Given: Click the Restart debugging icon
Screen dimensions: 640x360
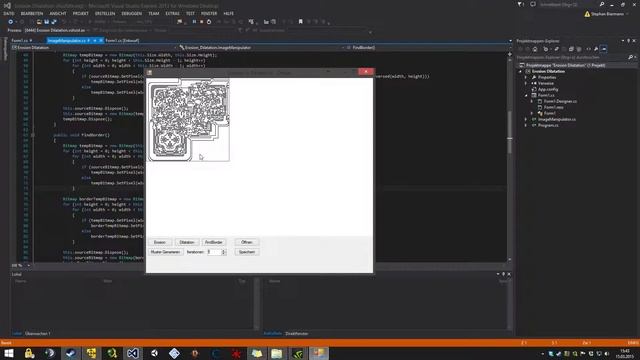Looking at the screenshot, I should click(209, 22).
